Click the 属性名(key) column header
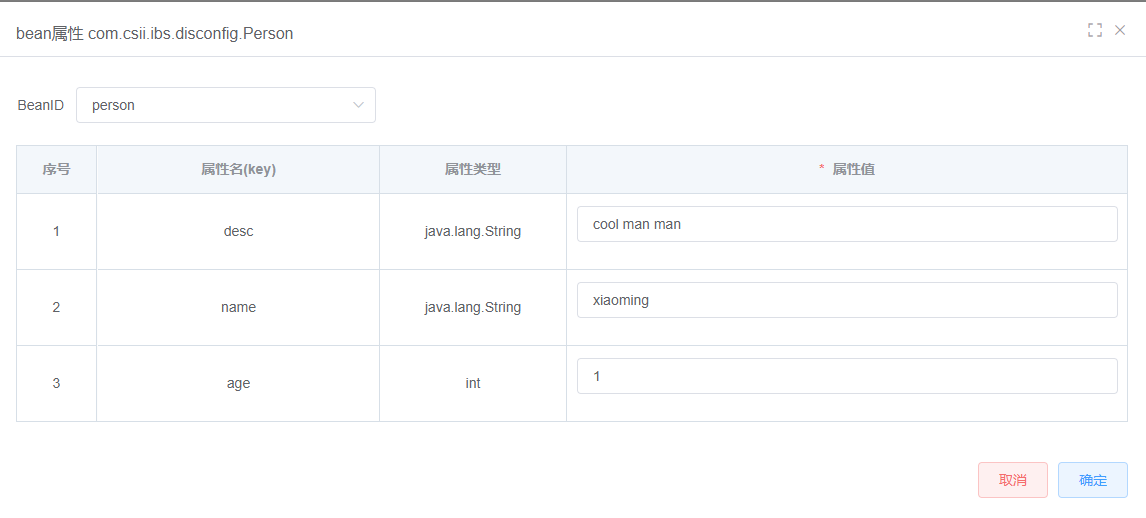The height and width of the screenshot is (518, 1146). [x=238, y=170]
